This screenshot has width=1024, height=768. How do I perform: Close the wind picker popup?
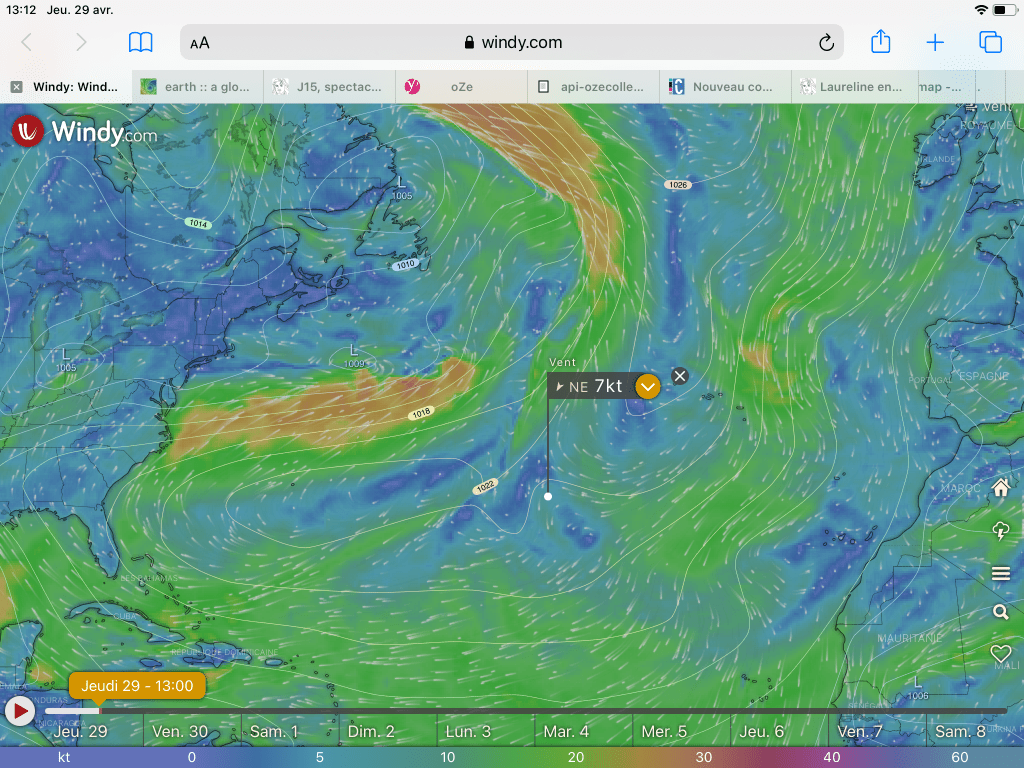[x=680, y=376]
